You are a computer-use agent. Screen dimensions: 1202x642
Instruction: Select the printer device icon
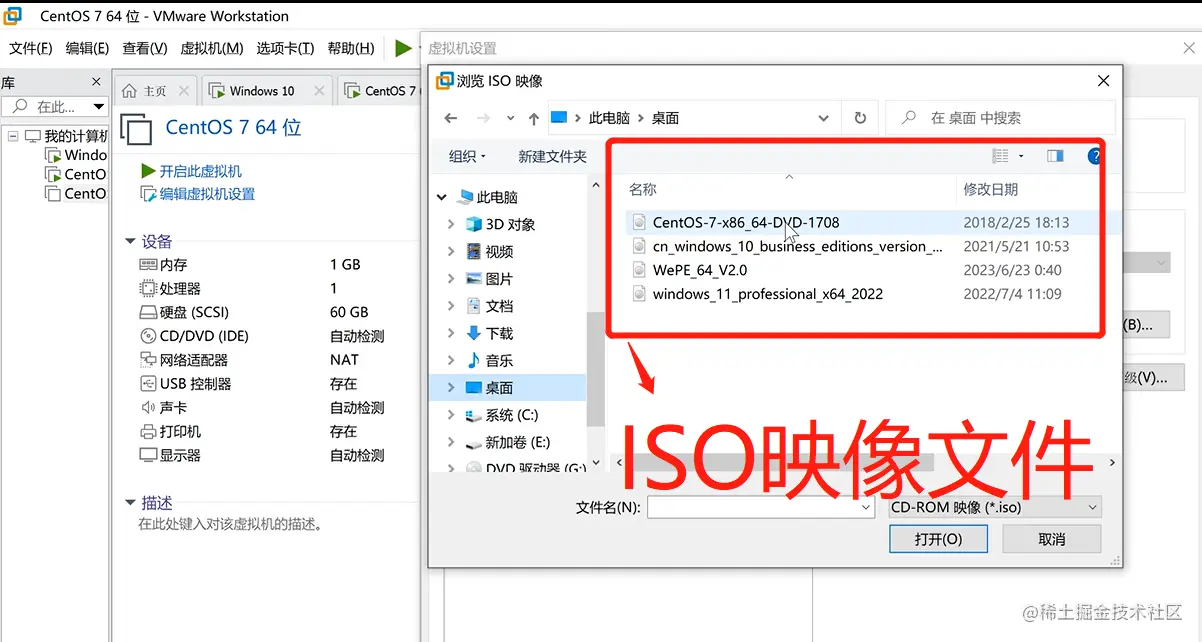[146, 430]
